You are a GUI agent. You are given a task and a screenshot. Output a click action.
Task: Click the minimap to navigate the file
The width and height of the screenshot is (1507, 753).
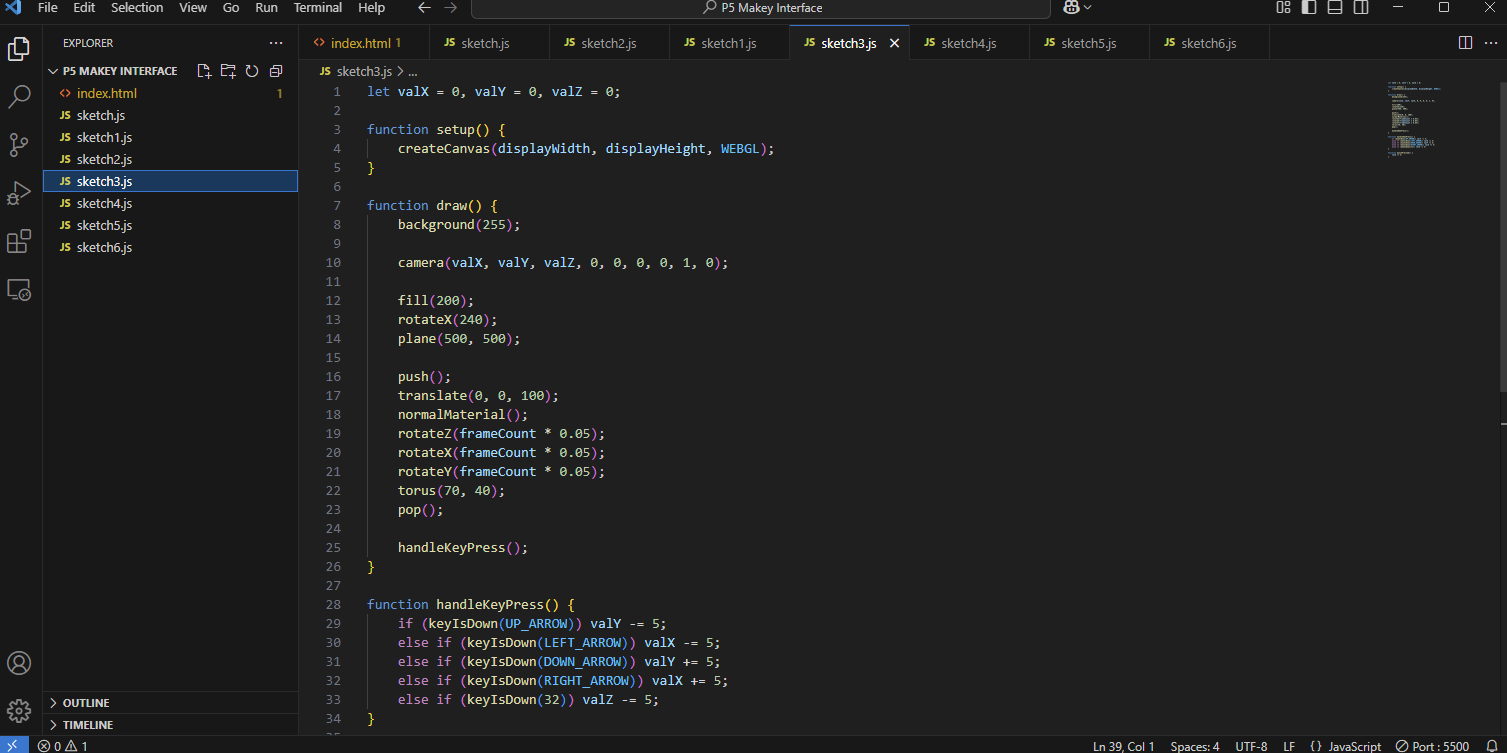(x=1414, y=120)
